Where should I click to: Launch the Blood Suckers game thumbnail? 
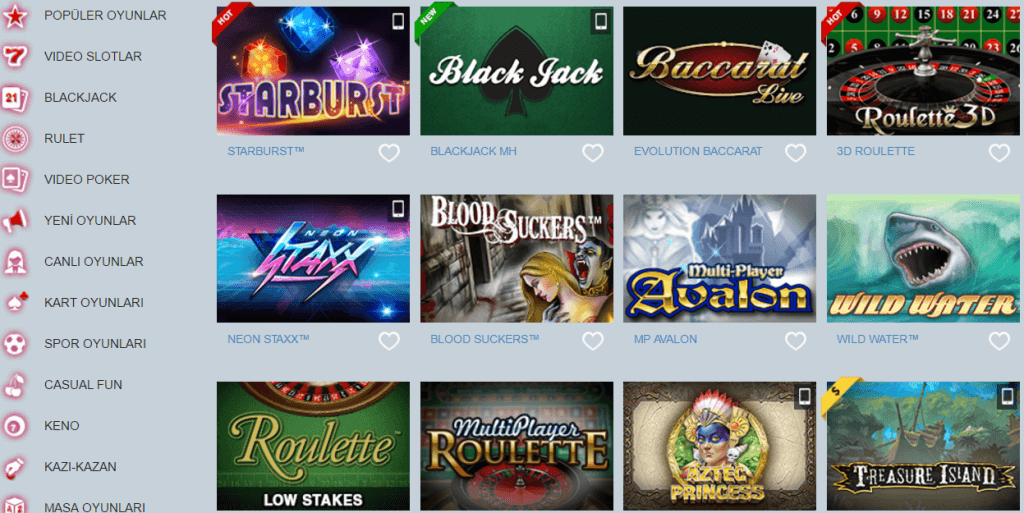(517, 258)
